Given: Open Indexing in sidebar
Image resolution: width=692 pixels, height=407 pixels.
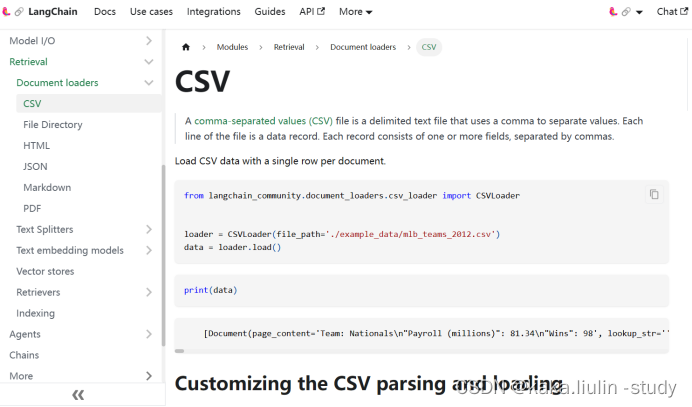Looking at the screenshot, I should pyautogui.click(x=36, y=313).
